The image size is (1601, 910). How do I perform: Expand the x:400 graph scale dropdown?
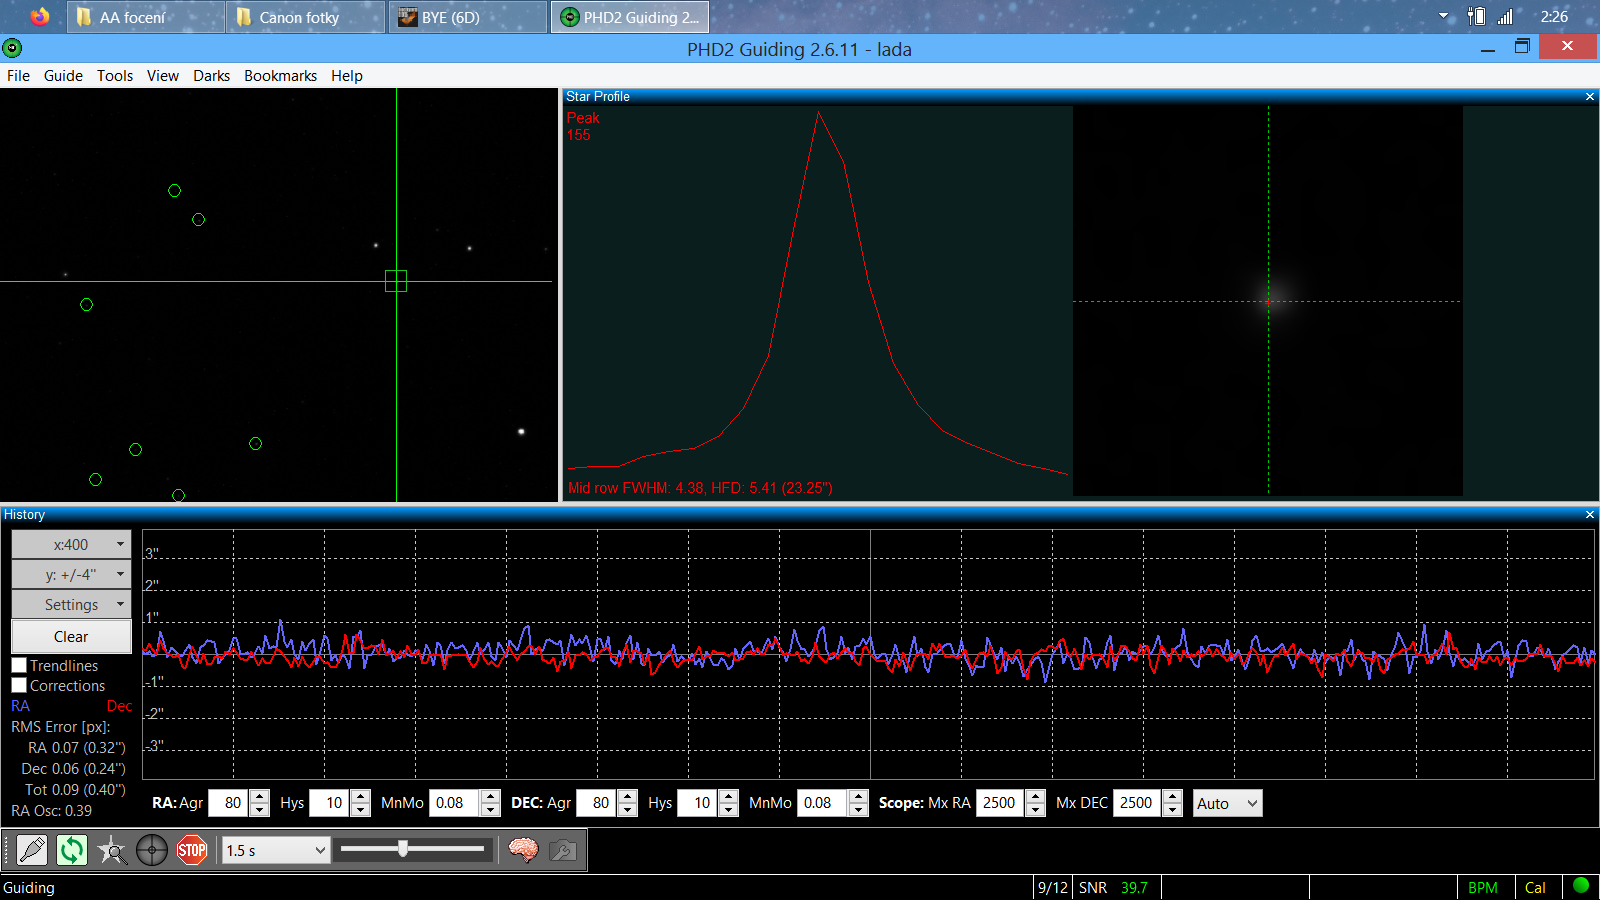tap(71, 544)
